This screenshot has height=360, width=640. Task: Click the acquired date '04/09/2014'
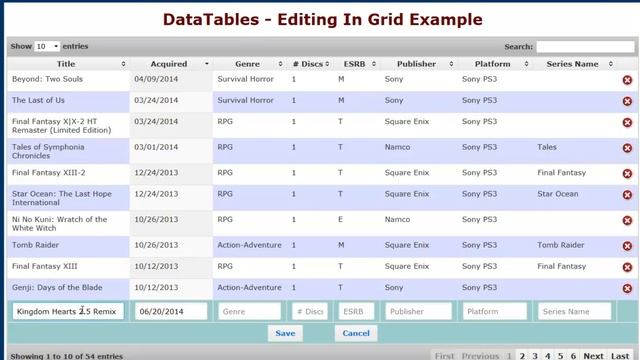point(156,79)
